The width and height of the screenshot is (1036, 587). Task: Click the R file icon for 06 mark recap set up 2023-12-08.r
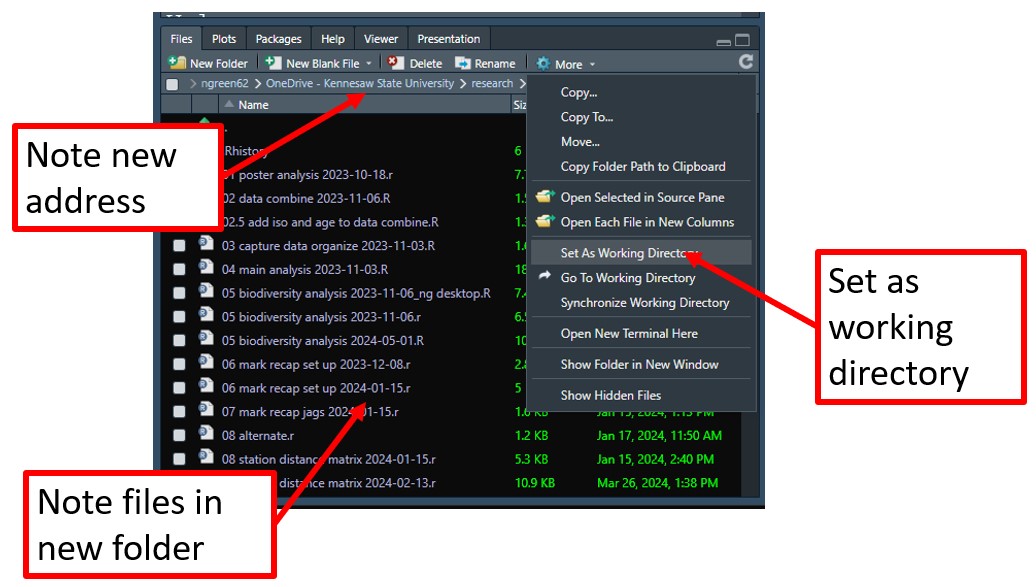pos(206,363)
